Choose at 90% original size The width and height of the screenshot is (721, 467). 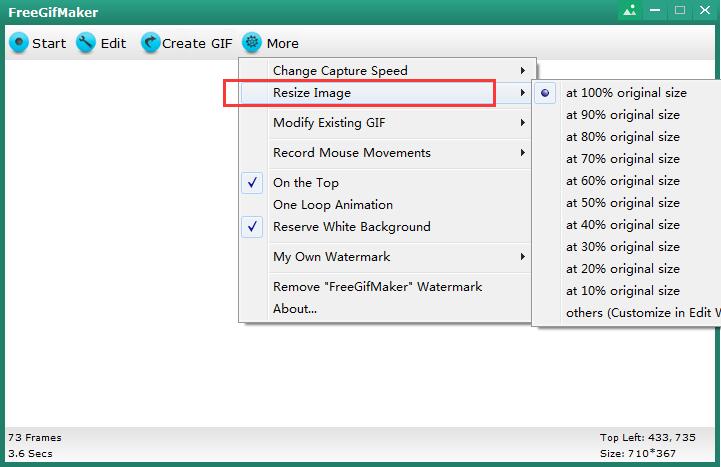tap(623, 115)
